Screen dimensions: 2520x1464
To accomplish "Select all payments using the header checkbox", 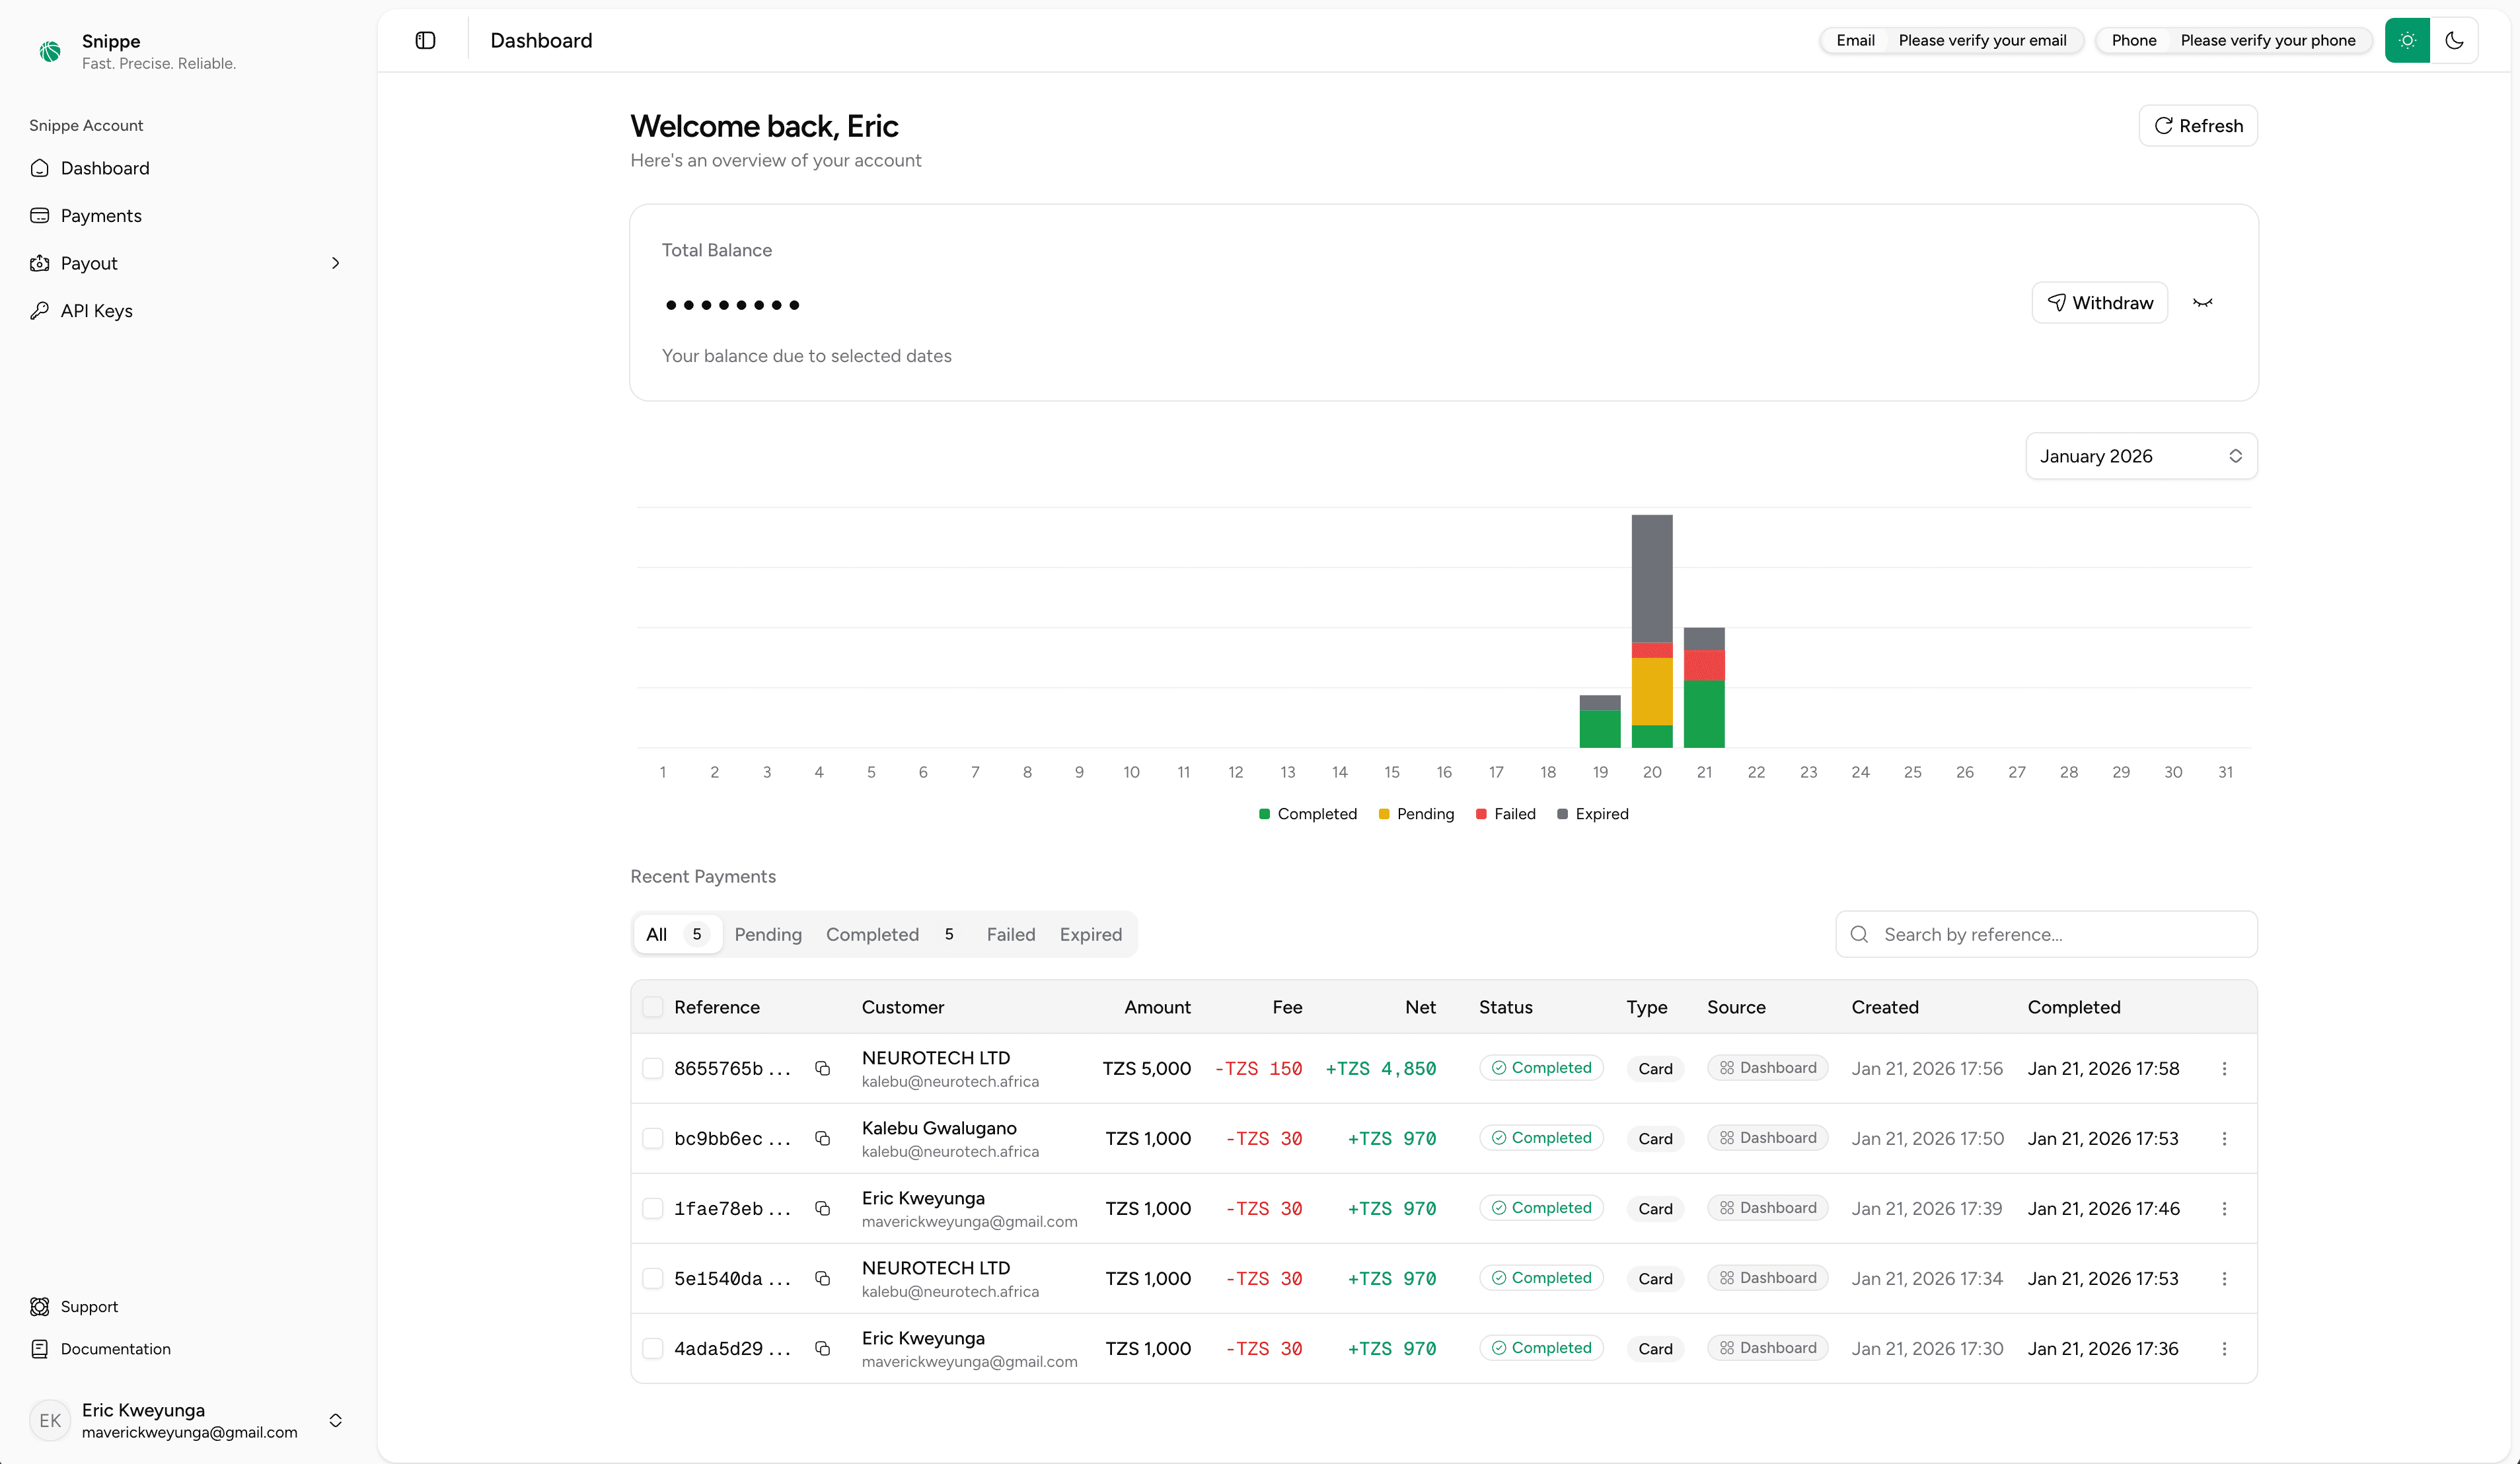I will [x=653, y=1006].
